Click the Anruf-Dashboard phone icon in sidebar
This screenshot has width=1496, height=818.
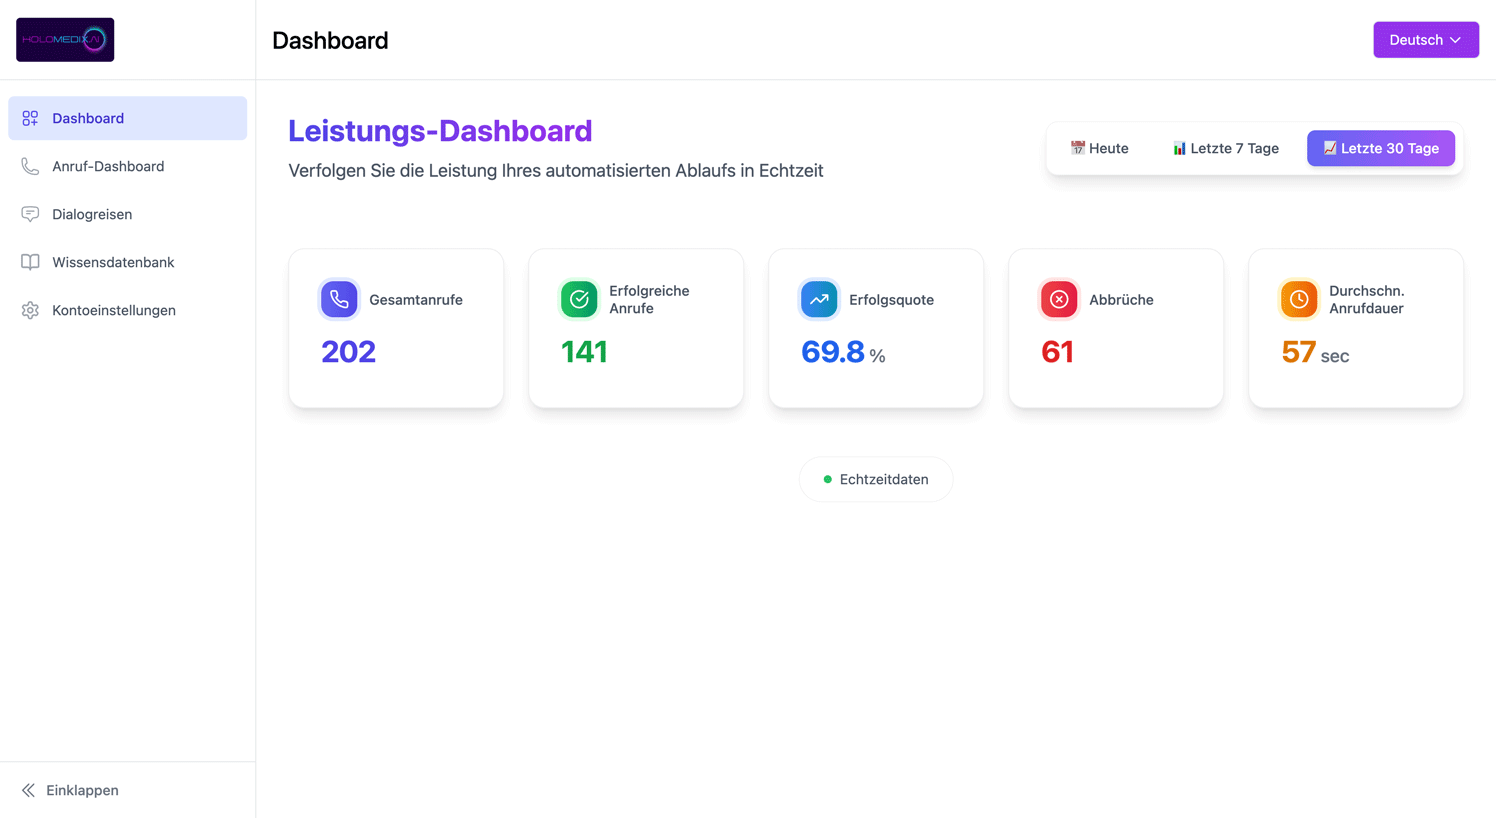point(29,166)
